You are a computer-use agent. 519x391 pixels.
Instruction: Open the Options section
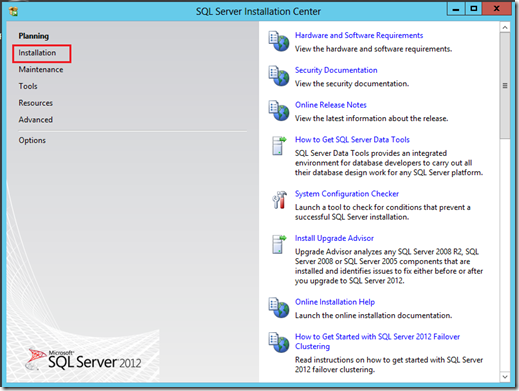click(x=32, y=140)
